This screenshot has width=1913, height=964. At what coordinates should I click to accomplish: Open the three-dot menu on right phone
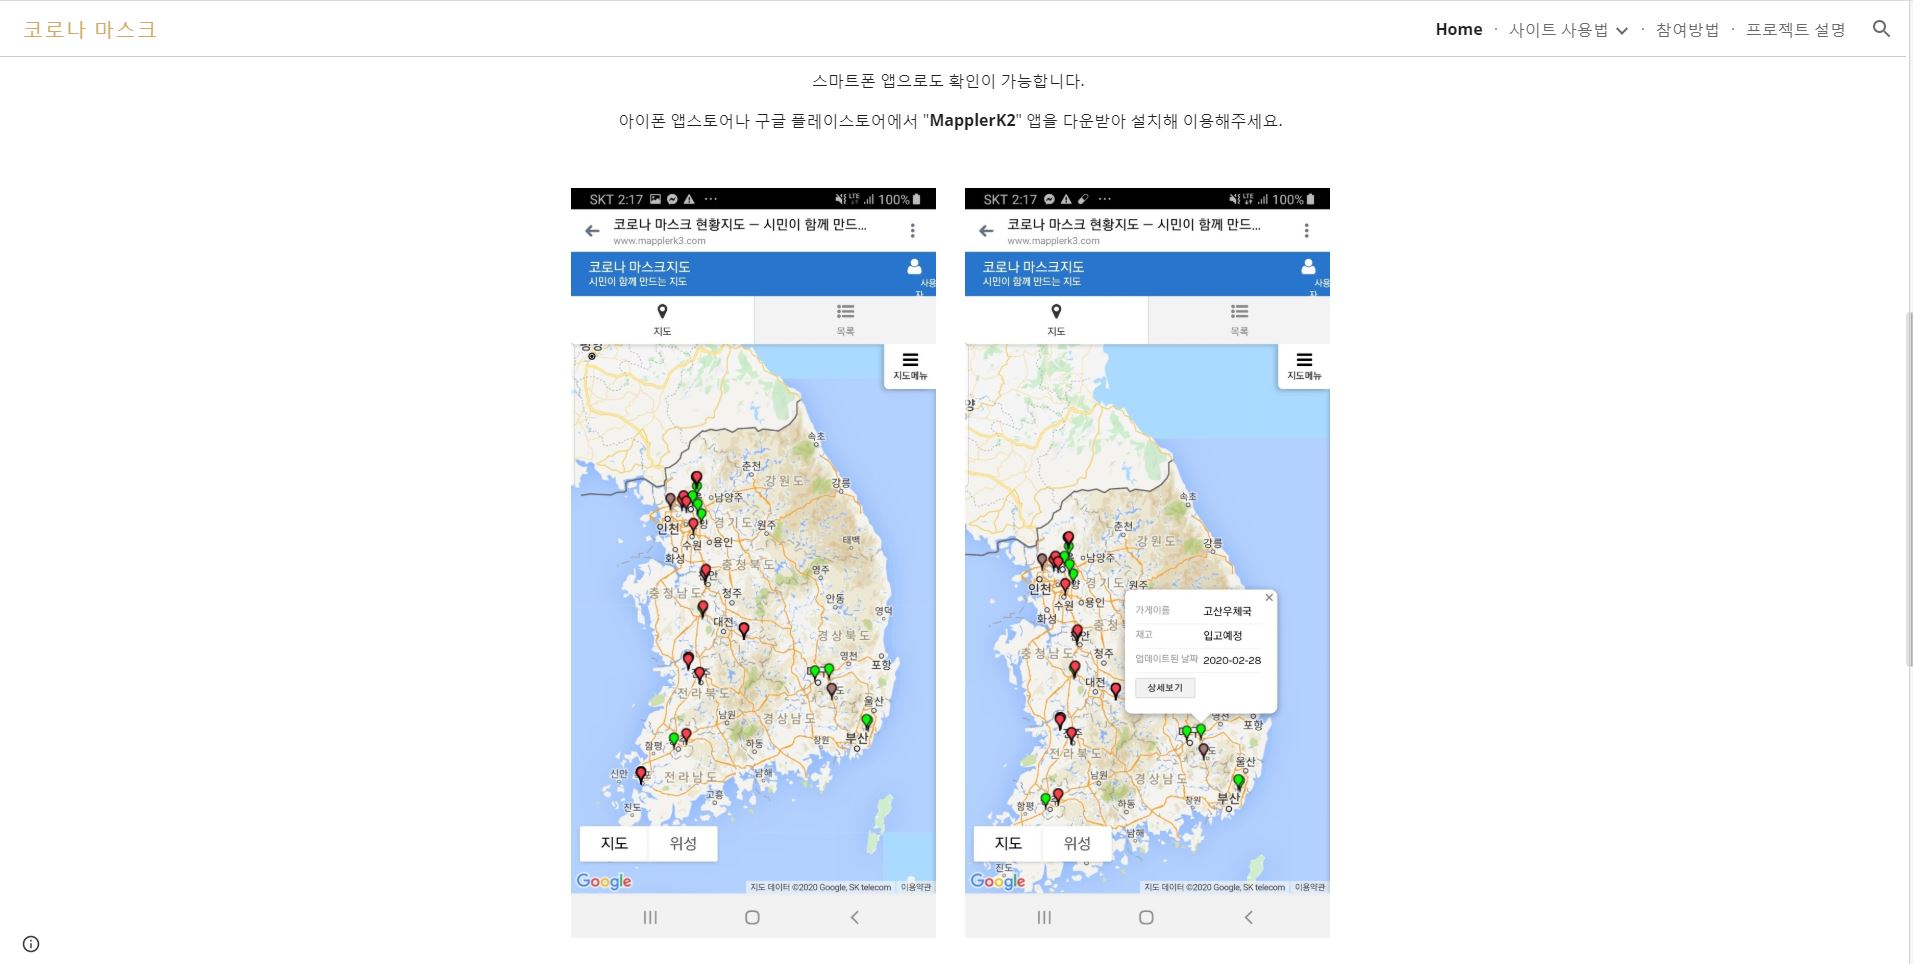[x=1306, y=231]
